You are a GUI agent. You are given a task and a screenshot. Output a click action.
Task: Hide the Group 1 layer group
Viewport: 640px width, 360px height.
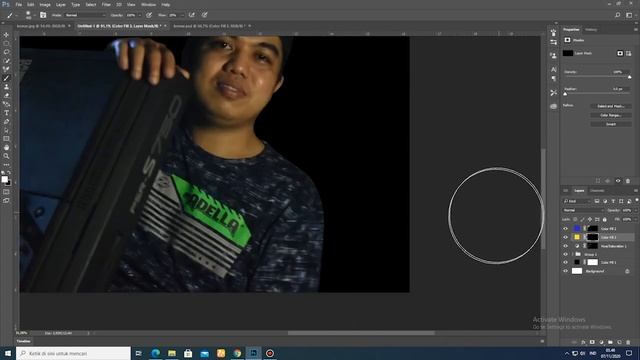pyautogui.click(x=565, y=254)
